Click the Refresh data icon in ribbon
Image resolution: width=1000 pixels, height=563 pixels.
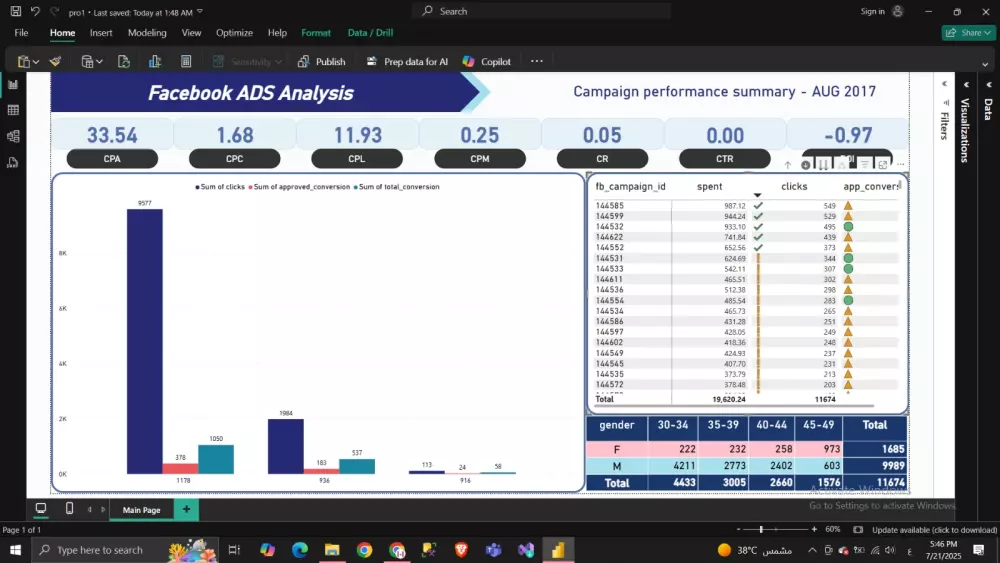click(x=124, y=61)
